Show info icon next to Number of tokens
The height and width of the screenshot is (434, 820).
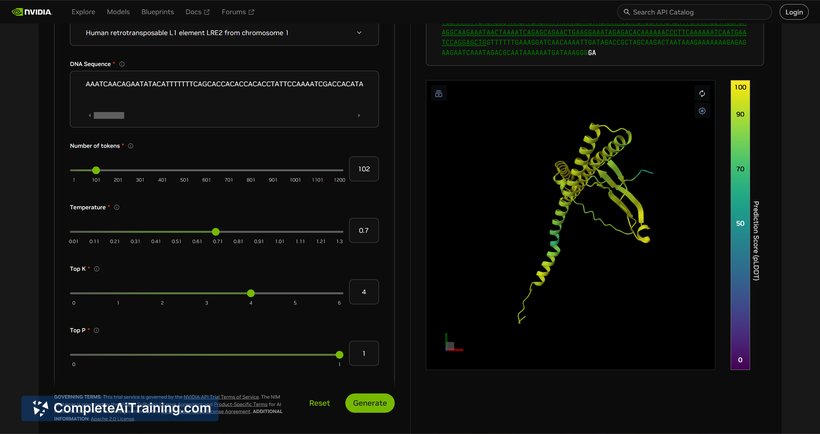pos(131,146)
